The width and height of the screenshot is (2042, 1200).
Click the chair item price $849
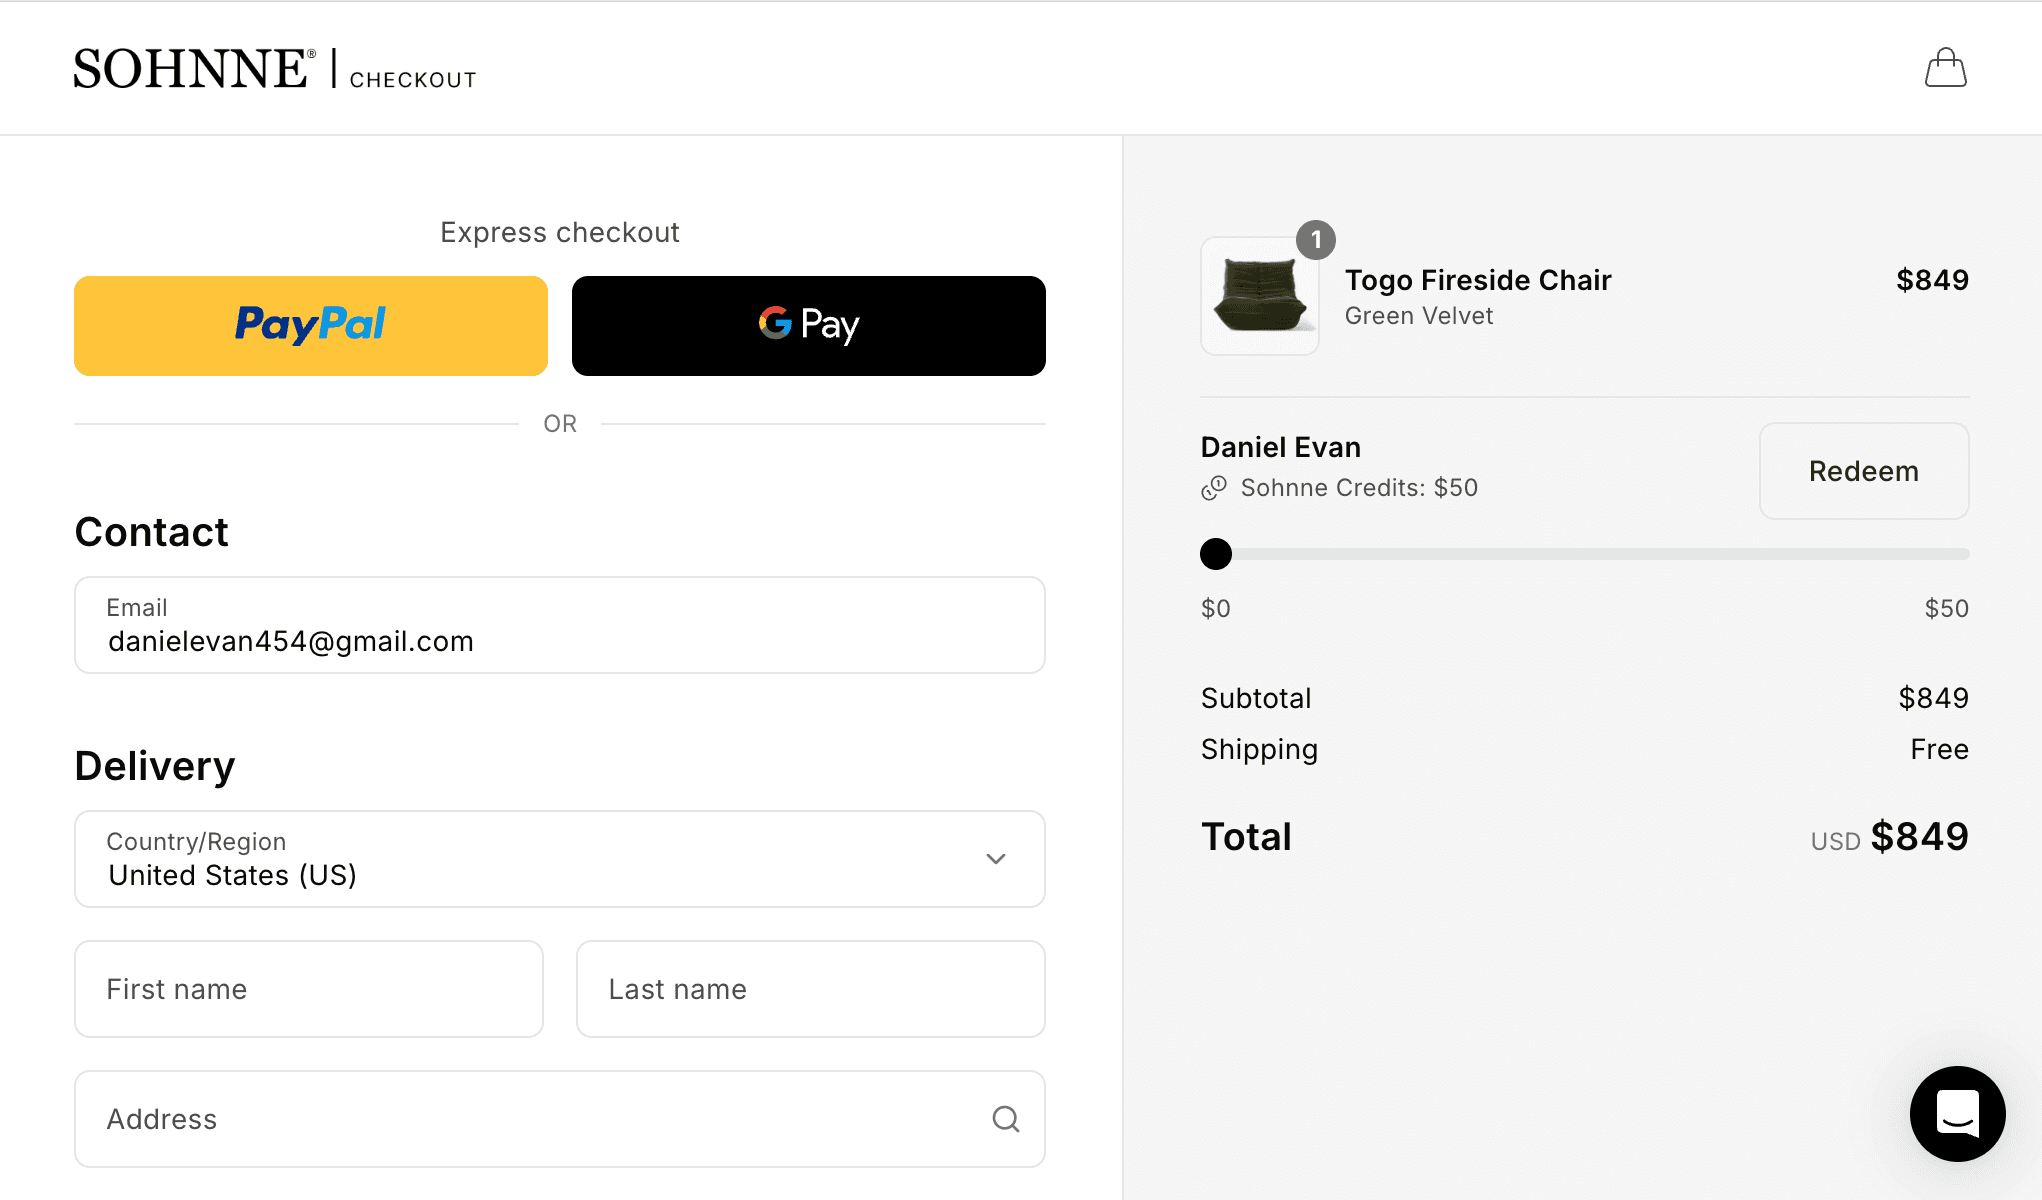click(x=1932, y=280)
